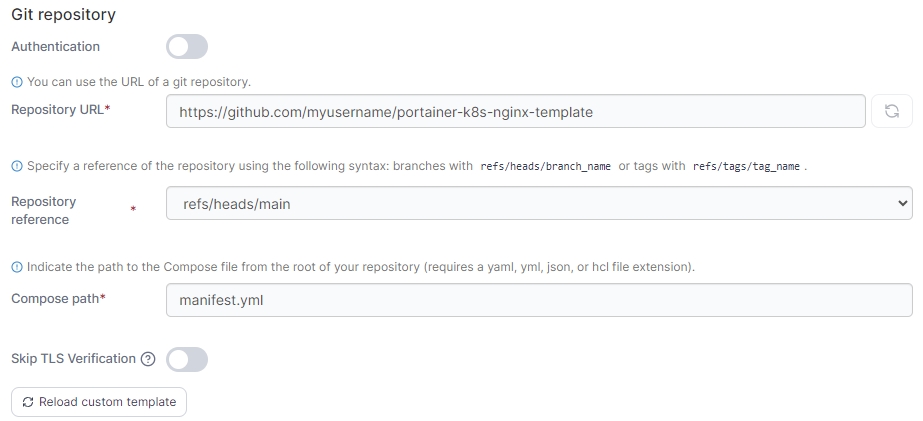Focus the Repository URL input field

coord(515,112)
